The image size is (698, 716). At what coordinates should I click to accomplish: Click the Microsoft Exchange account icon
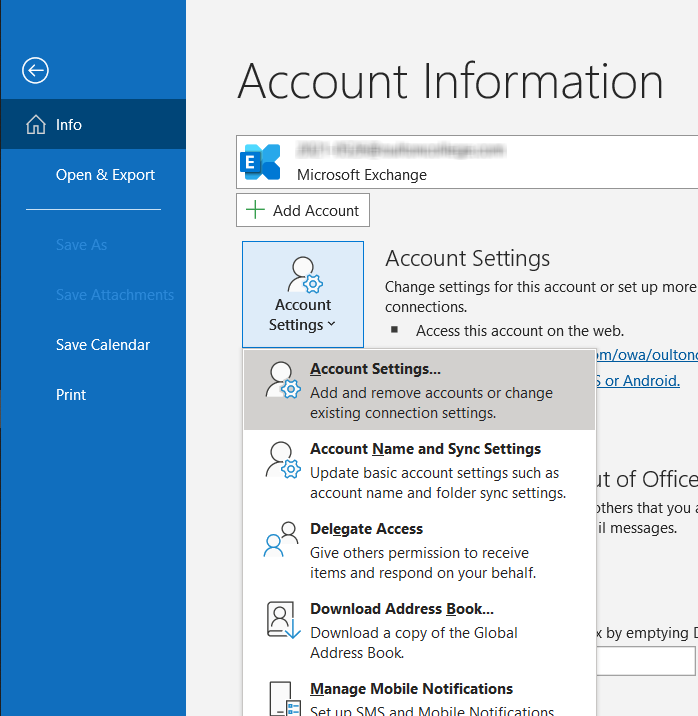[260, 162]
